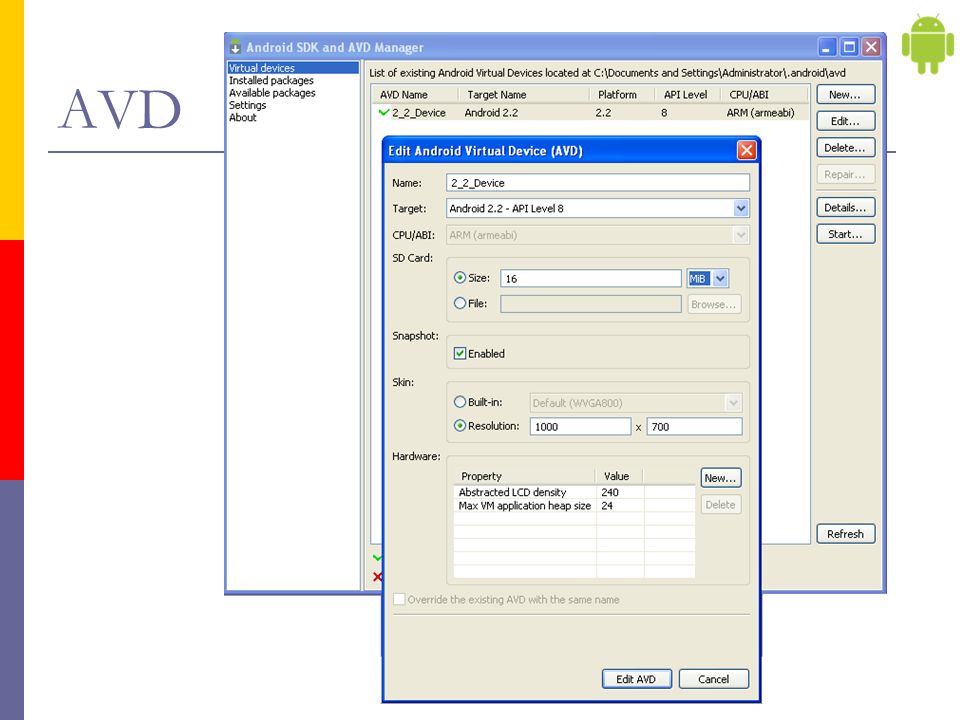Cancel the Edit AVD dialog
Image resolution: width=960 pixels, height=720 pixels.
click(714, 679)
